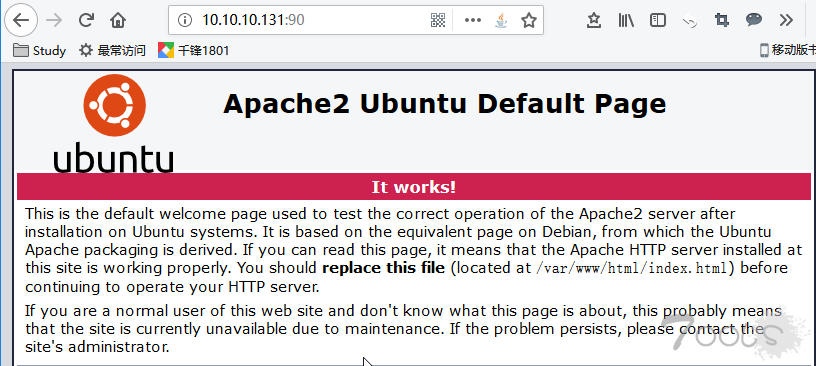Show site information for 10.10.10.131

coord(185,20)
